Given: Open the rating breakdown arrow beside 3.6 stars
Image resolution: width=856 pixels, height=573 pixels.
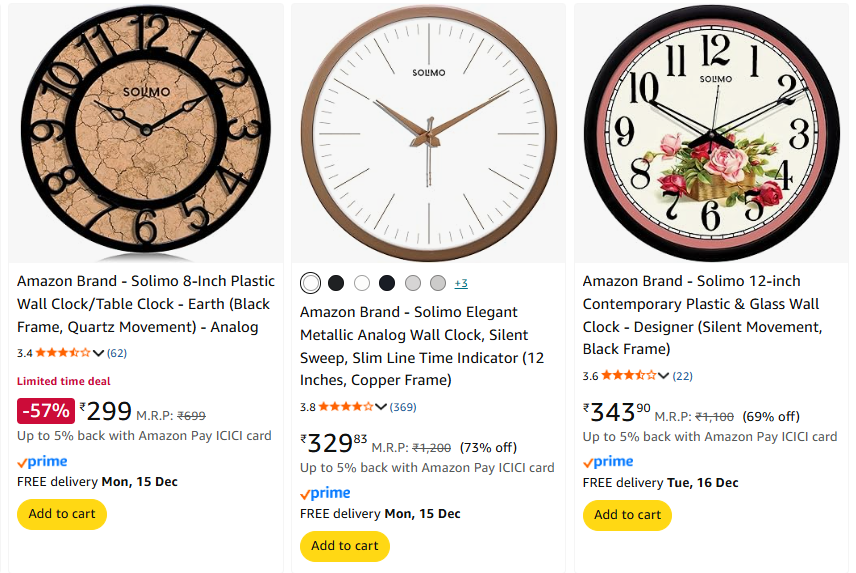Looking at the screenshot, I should point(664,376).
